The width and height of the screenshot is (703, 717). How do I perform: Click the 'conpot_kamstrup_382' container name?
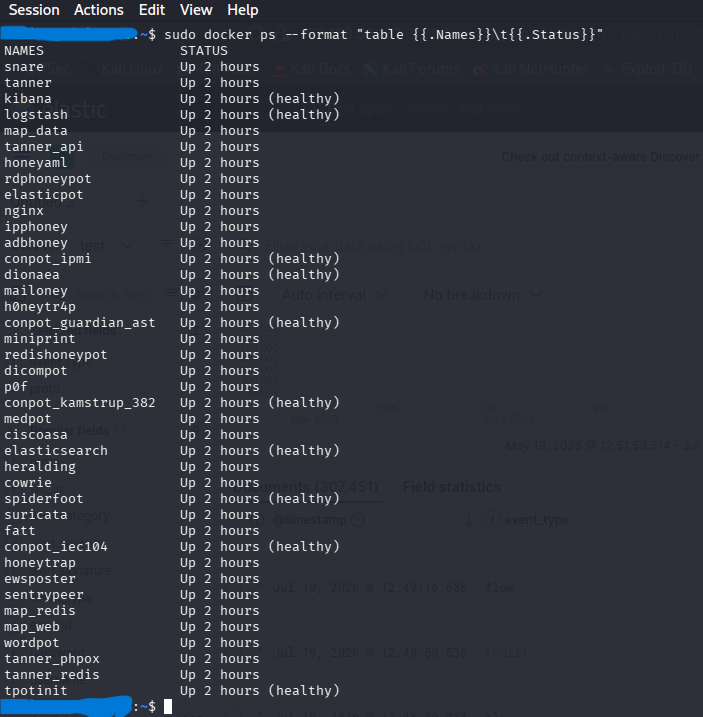80,403
